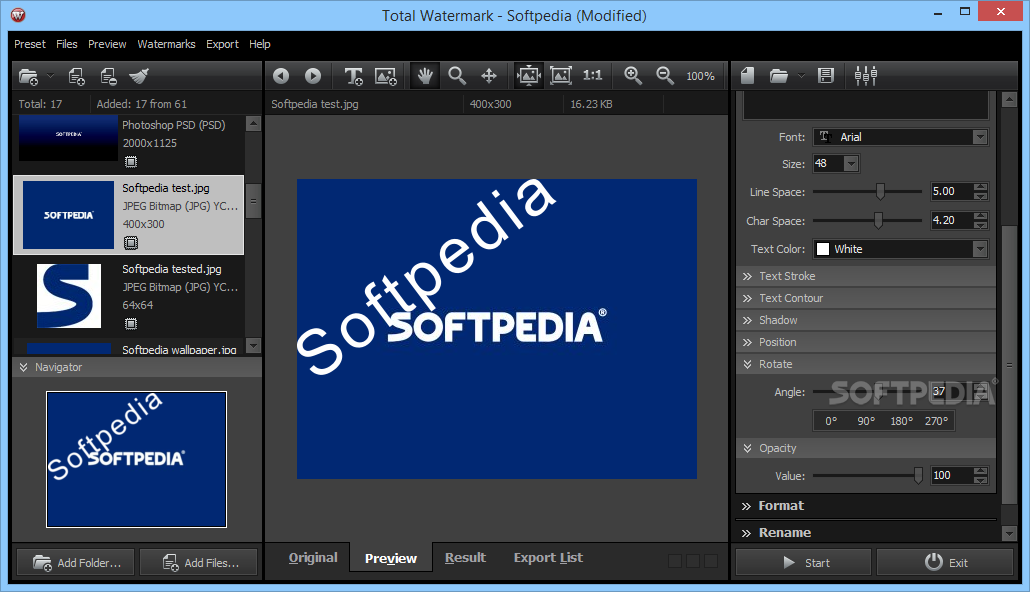
Task: Expand the Rename section
Action: click(866, 532)
